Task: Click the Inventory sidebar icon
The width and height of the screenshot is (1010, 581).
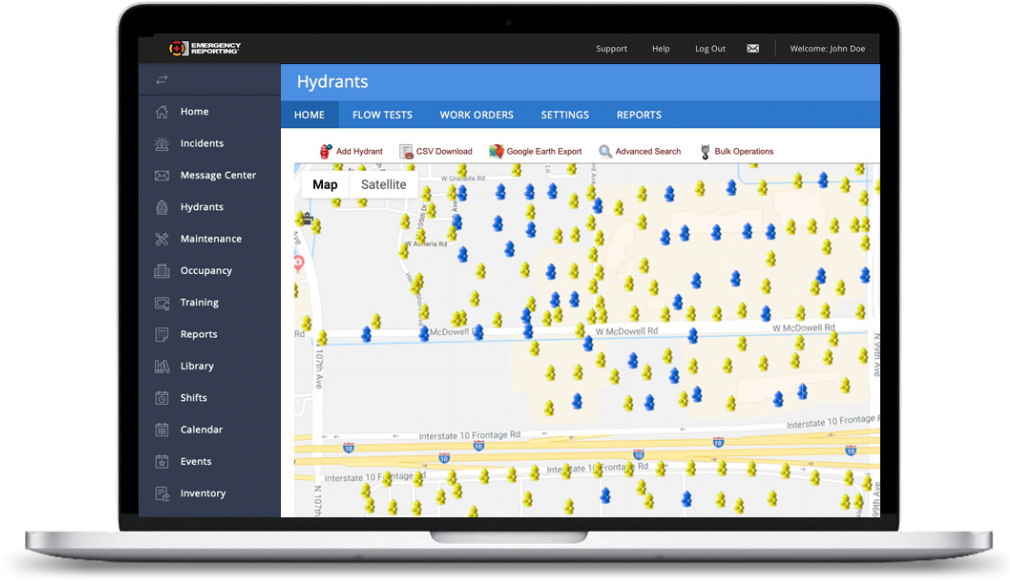Action: tap(162, 494)
